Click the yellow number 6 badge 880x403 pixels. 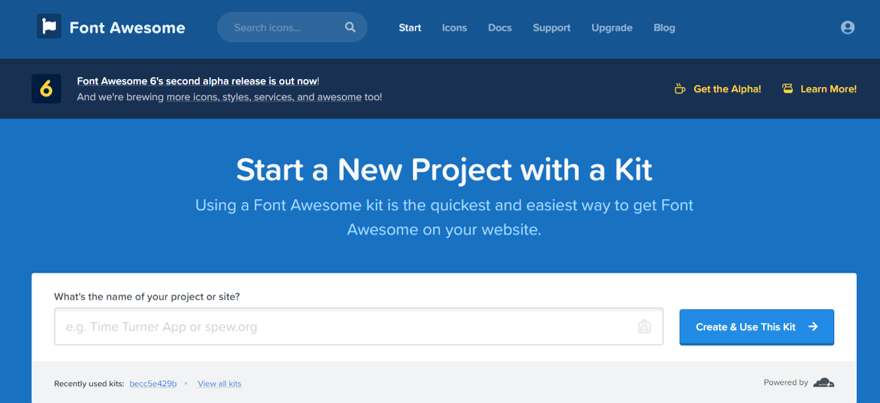tap(47, 89)
